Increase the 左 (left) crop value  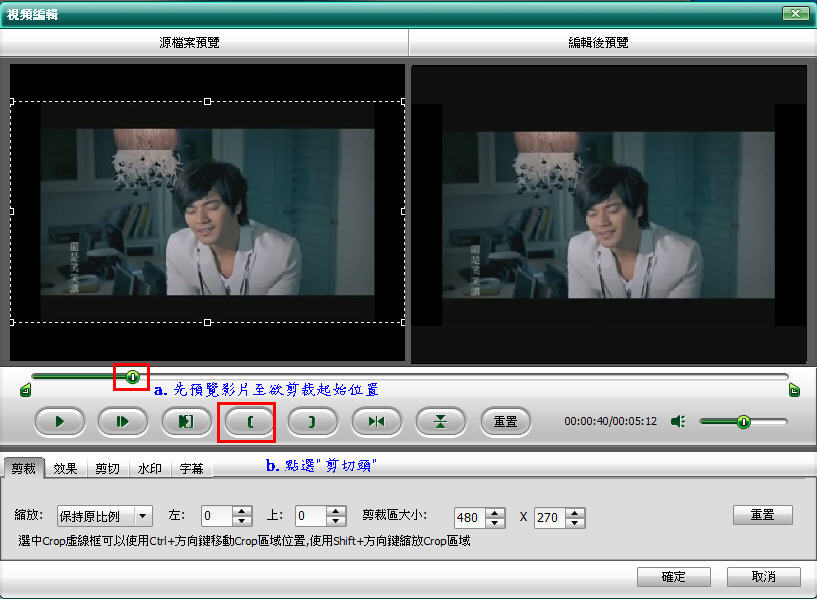pyautogui.click(x=241, y=512)
